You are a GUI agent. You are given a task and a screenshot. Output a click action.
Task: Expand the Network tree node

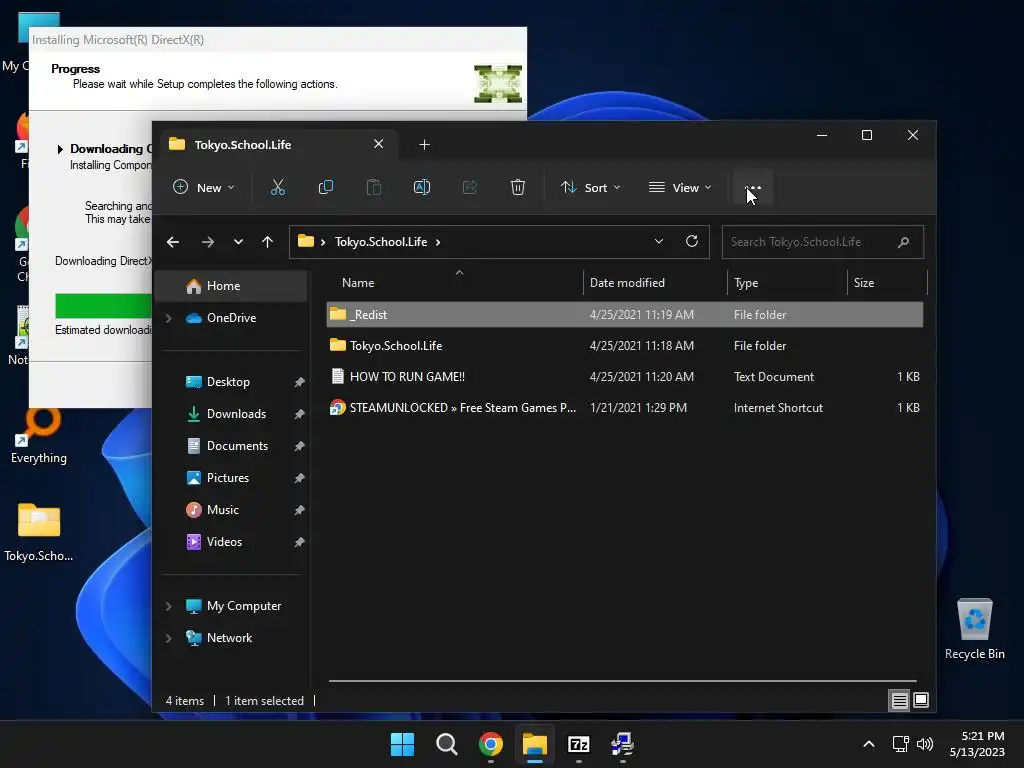168,638
